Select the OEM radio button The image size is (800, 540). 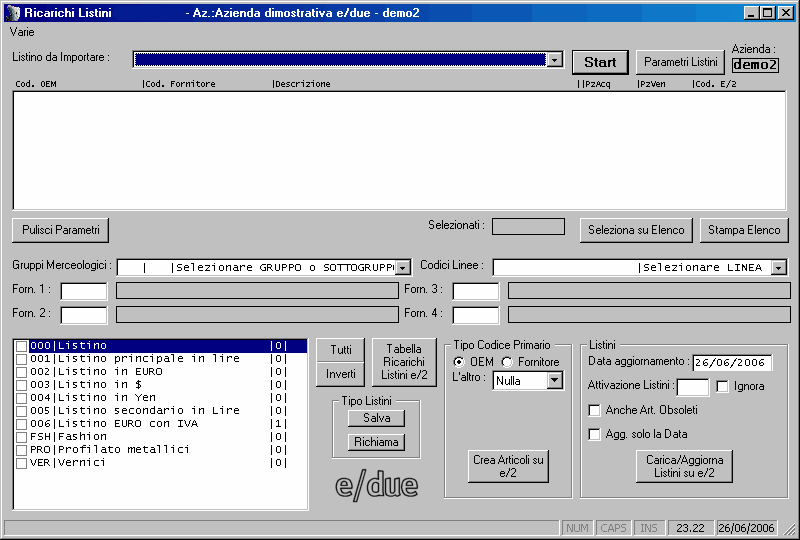tap(459, 362)
